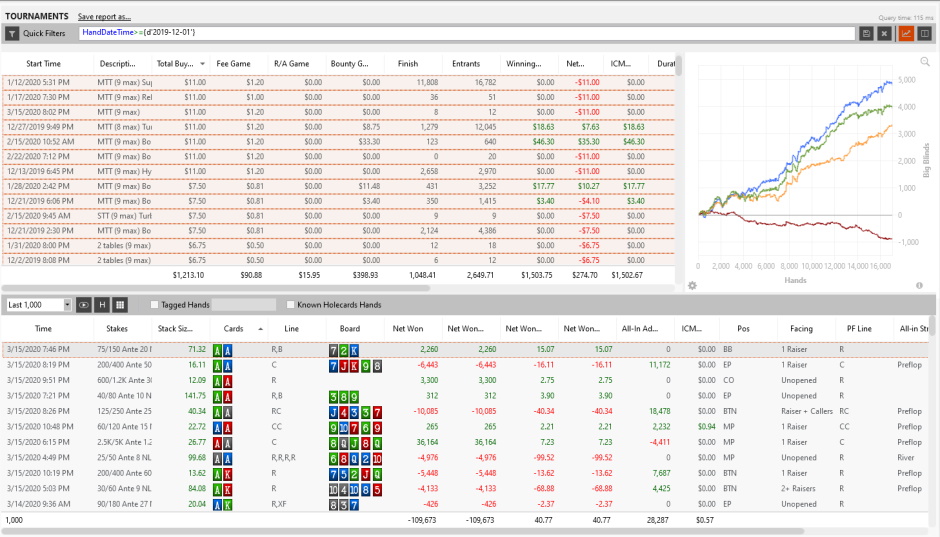Sort hands by the Stakes column

[117, 329]
